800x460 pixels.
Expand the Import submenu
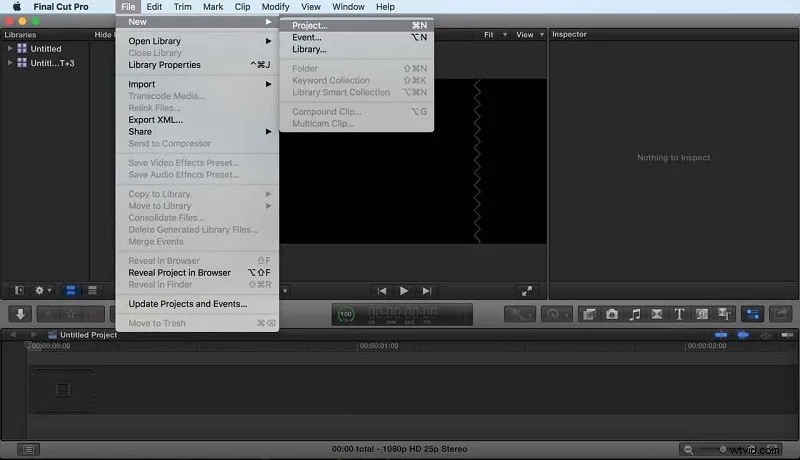197,84
